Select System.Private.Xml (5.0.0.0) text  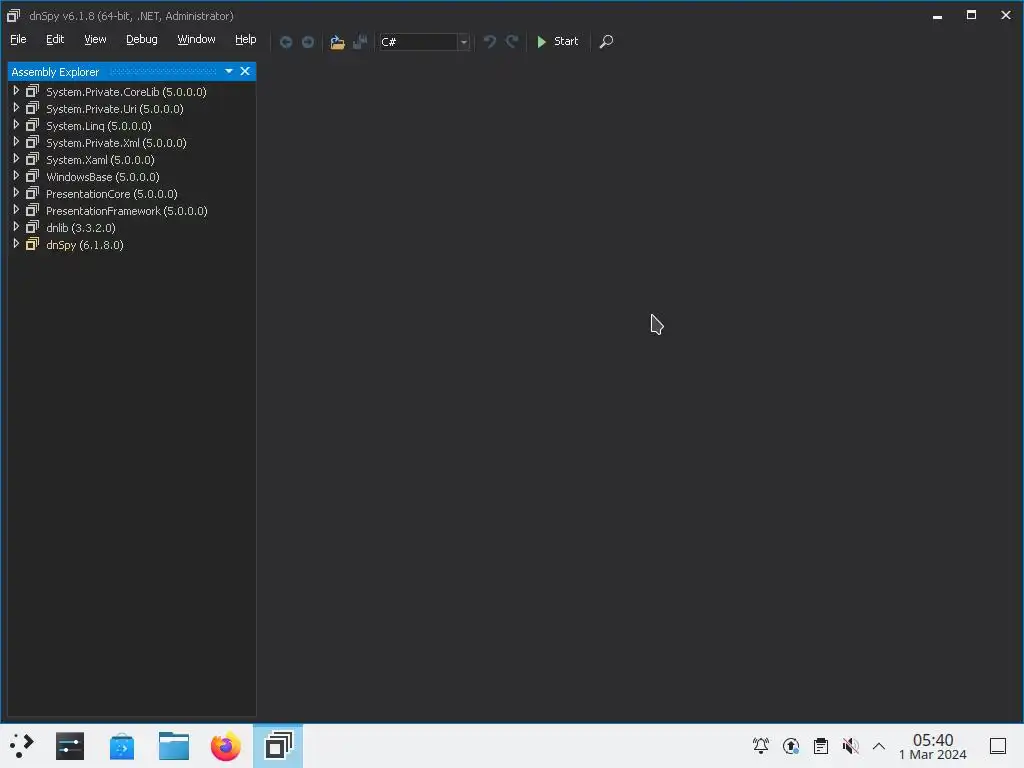[116, 143]
